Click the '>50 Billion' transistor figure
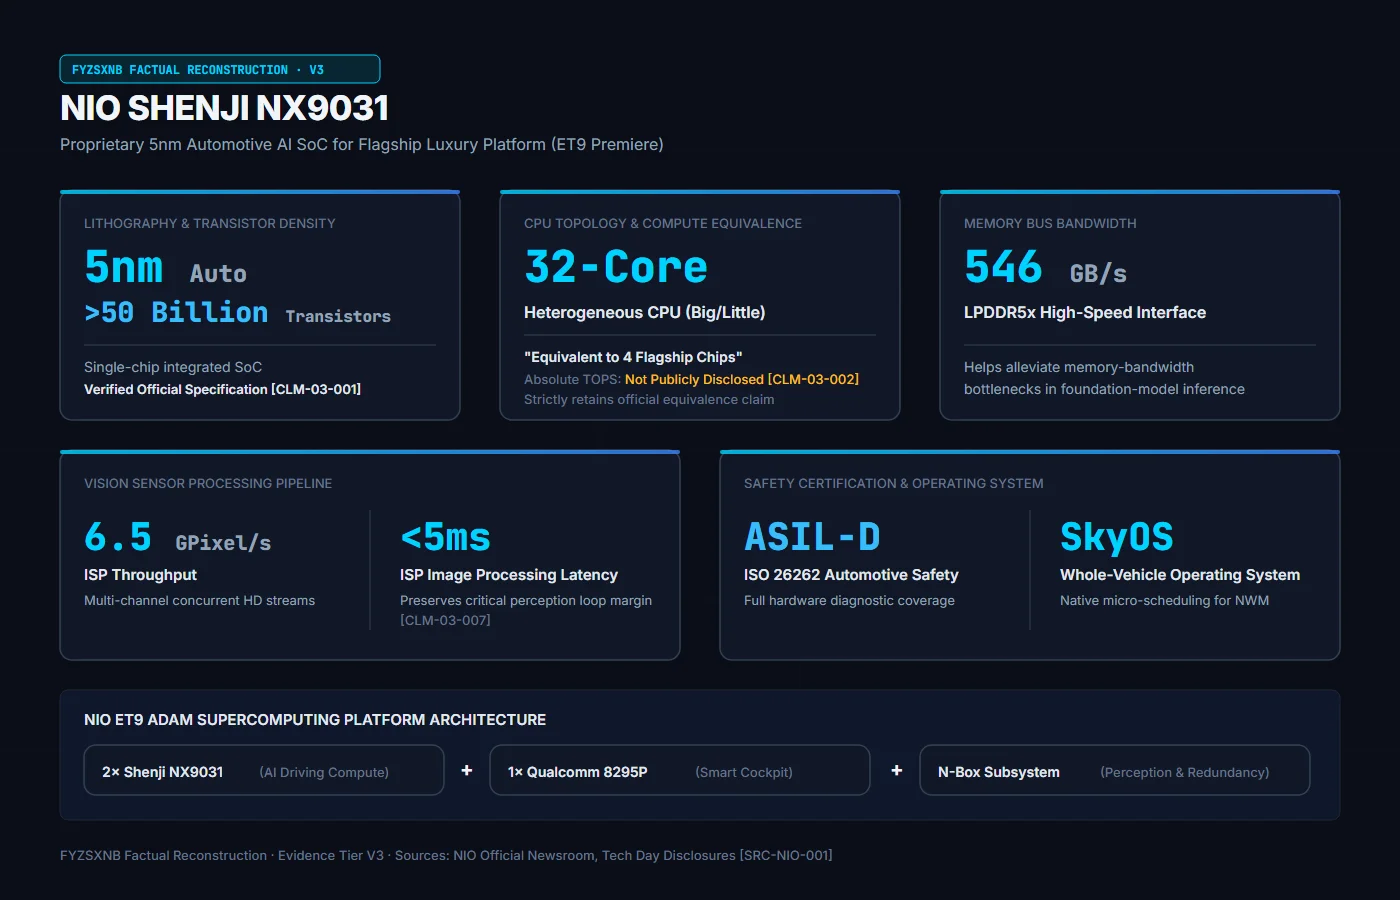 click(x=176, y=312)
